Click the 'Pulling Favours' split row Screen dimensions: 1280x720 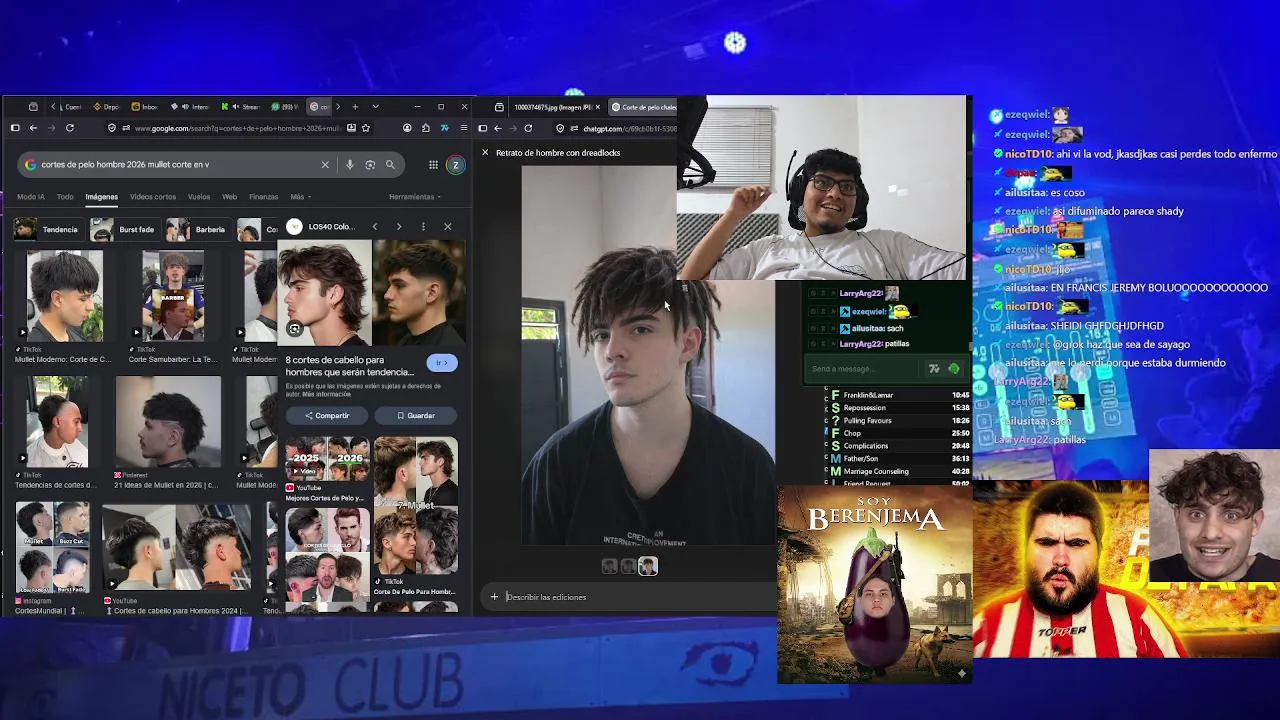click(x=900, y=421)
